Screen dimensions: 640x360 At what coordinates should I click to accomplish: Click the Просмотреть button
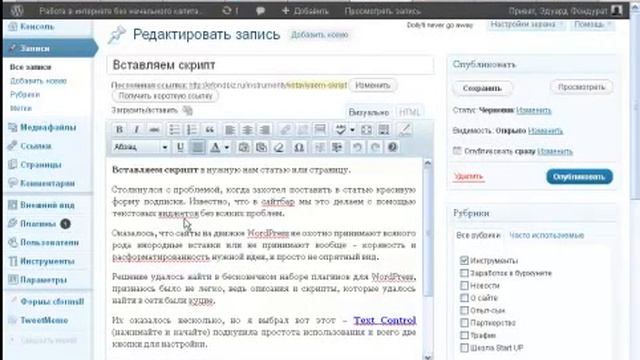point(581,87)
